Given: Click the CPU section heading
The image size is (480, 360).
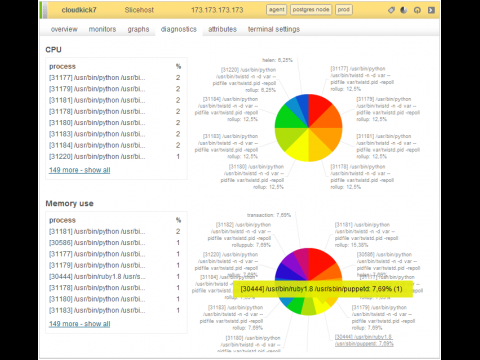Looking at the screenshot, I should [x=53, y=50].
